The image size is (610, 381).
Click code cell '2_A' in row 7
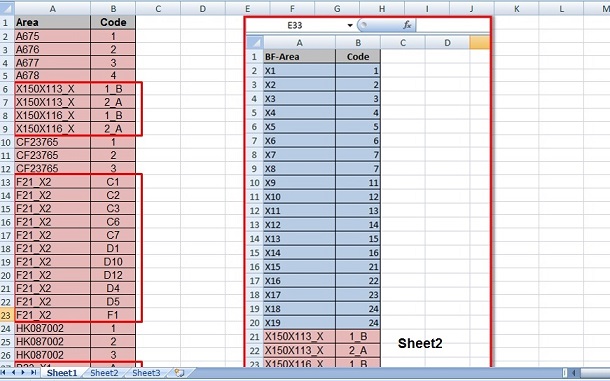click(113, 102)
